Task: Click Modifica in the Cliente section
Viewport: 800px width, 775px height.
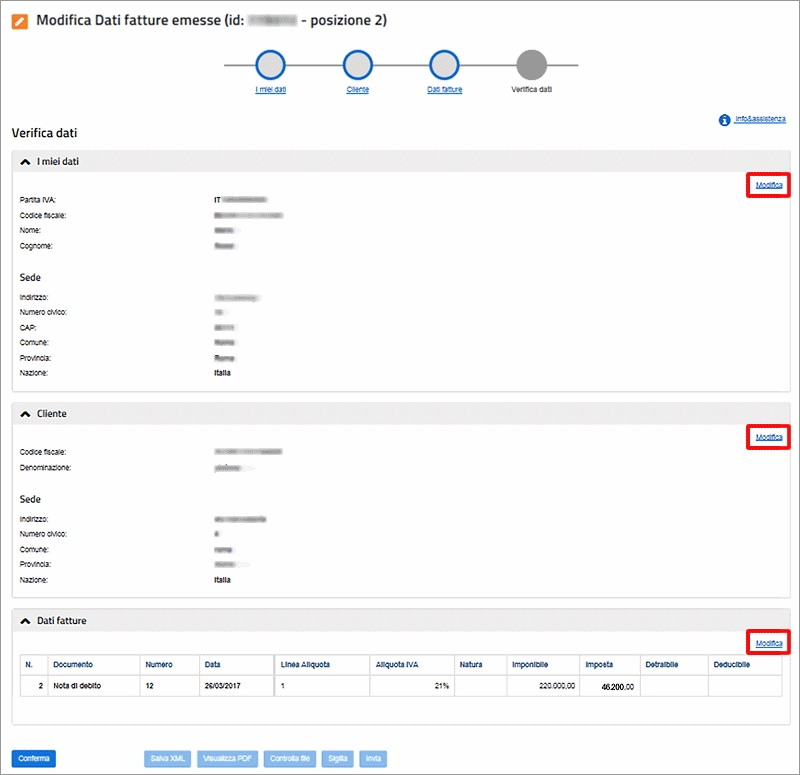Action: pyautogui.click(x=768, y=437)
